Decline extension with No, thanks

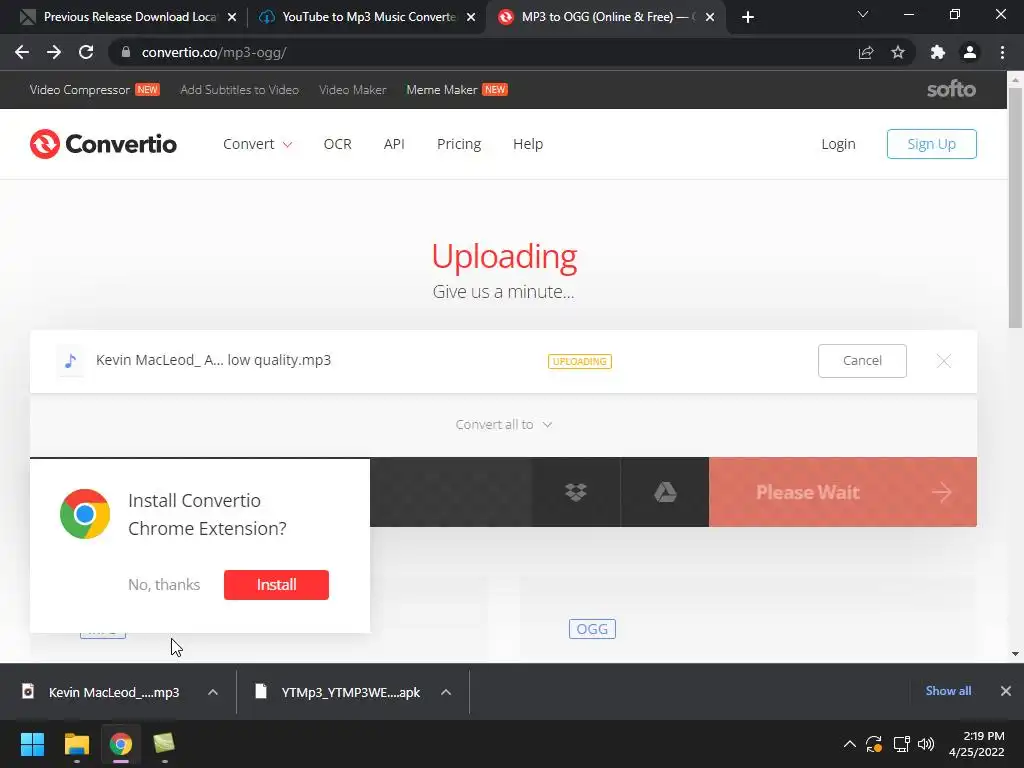point(164,584)
